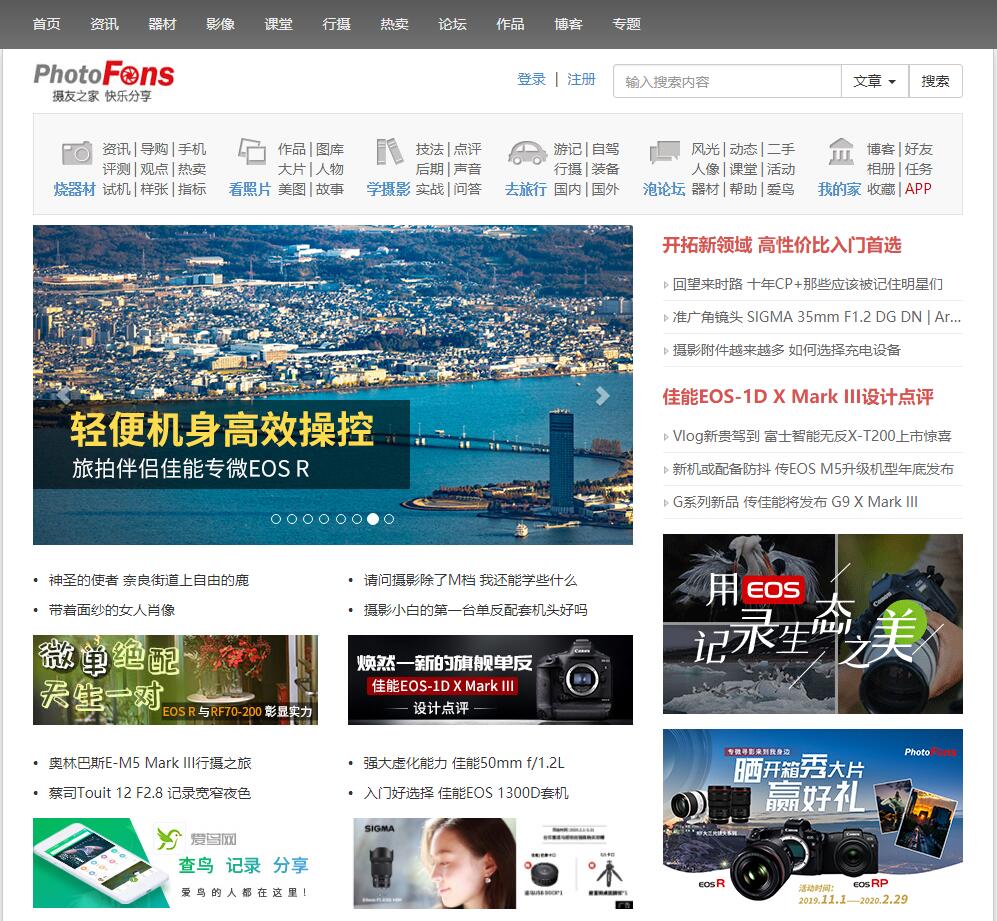Click the 注册 register link
Image resolution: width=997 pixels, height=921 pixels.
click(x=581, y=80)
